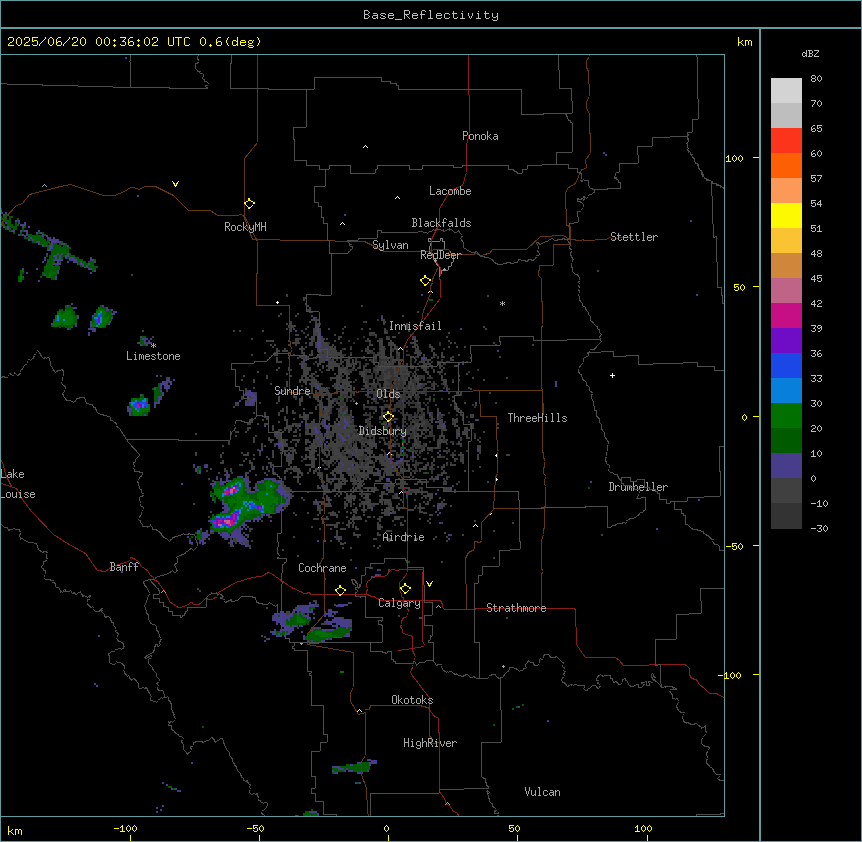Click the HighRiver label
The height and width of the screenshot is (842, 862).
click(430, 743)
